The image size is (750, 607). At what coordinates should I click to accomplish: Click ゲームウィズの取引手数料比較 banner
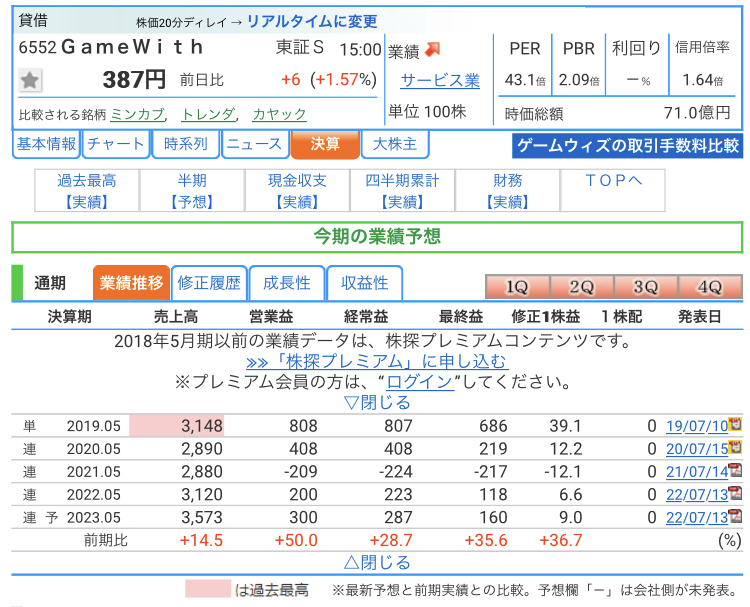[628, 145]
